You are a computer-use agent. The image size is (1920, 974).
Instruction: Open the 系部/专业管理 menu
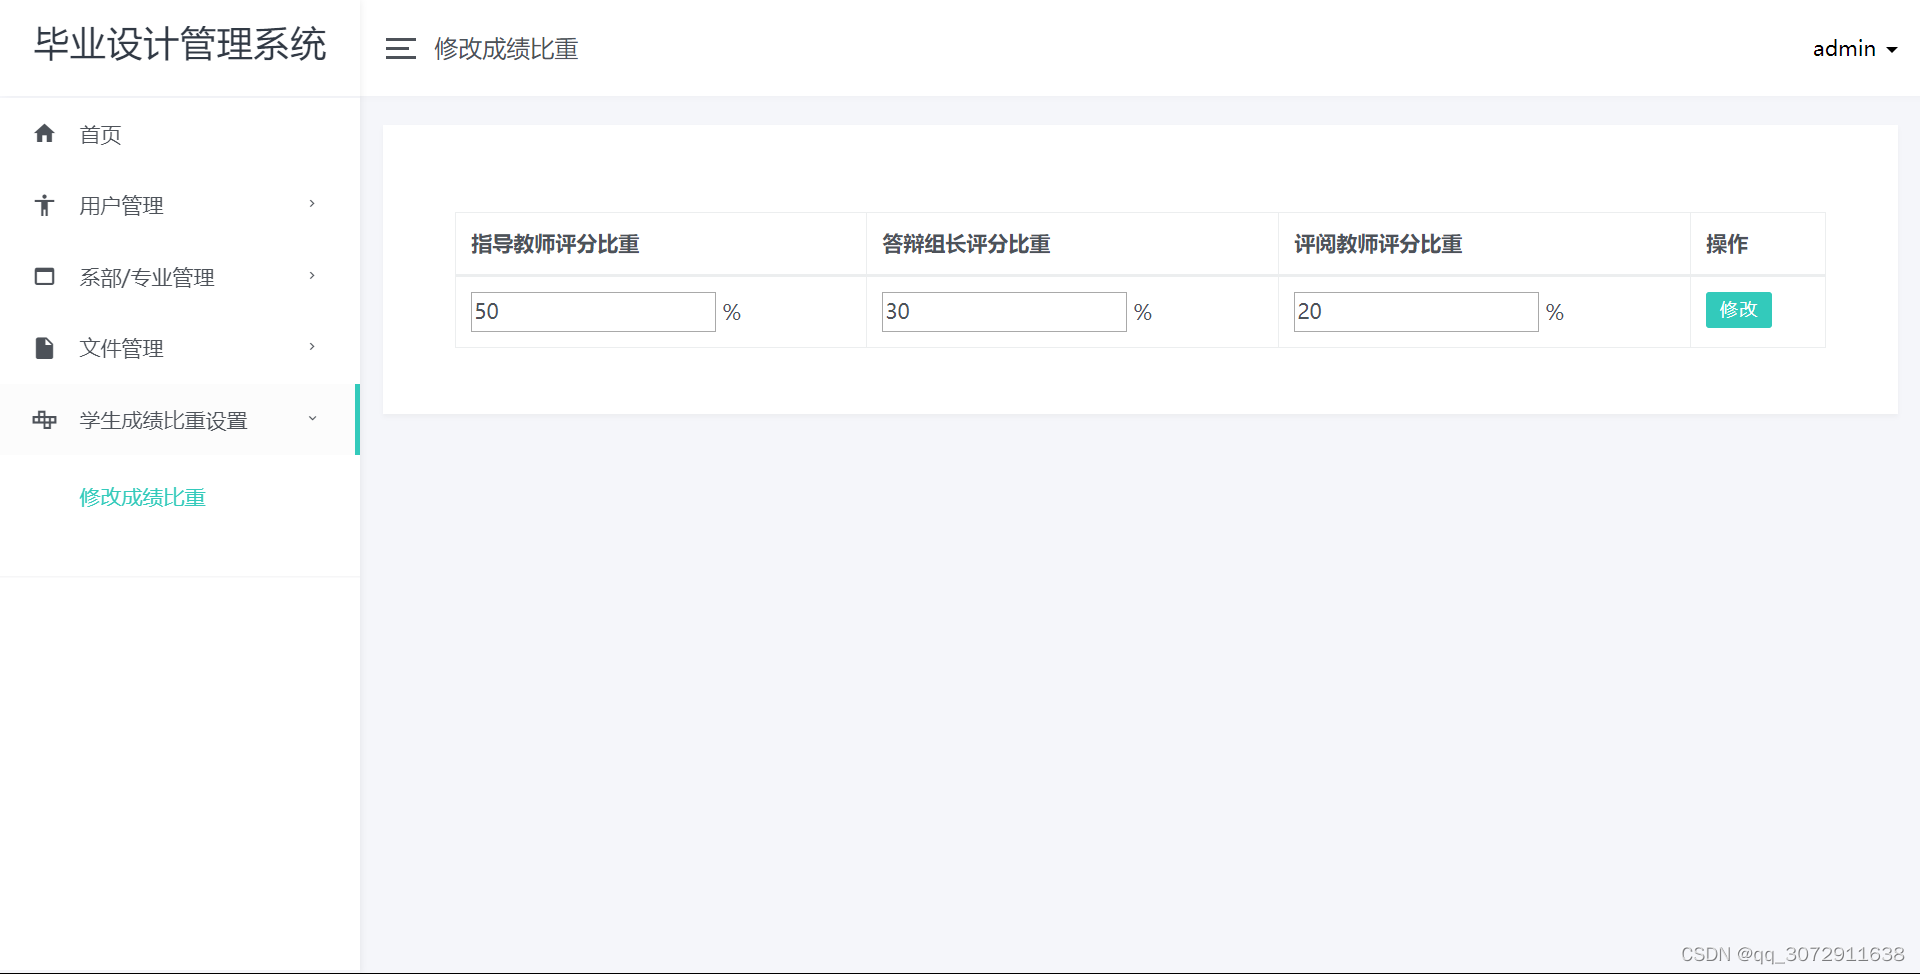pos(180,277)
